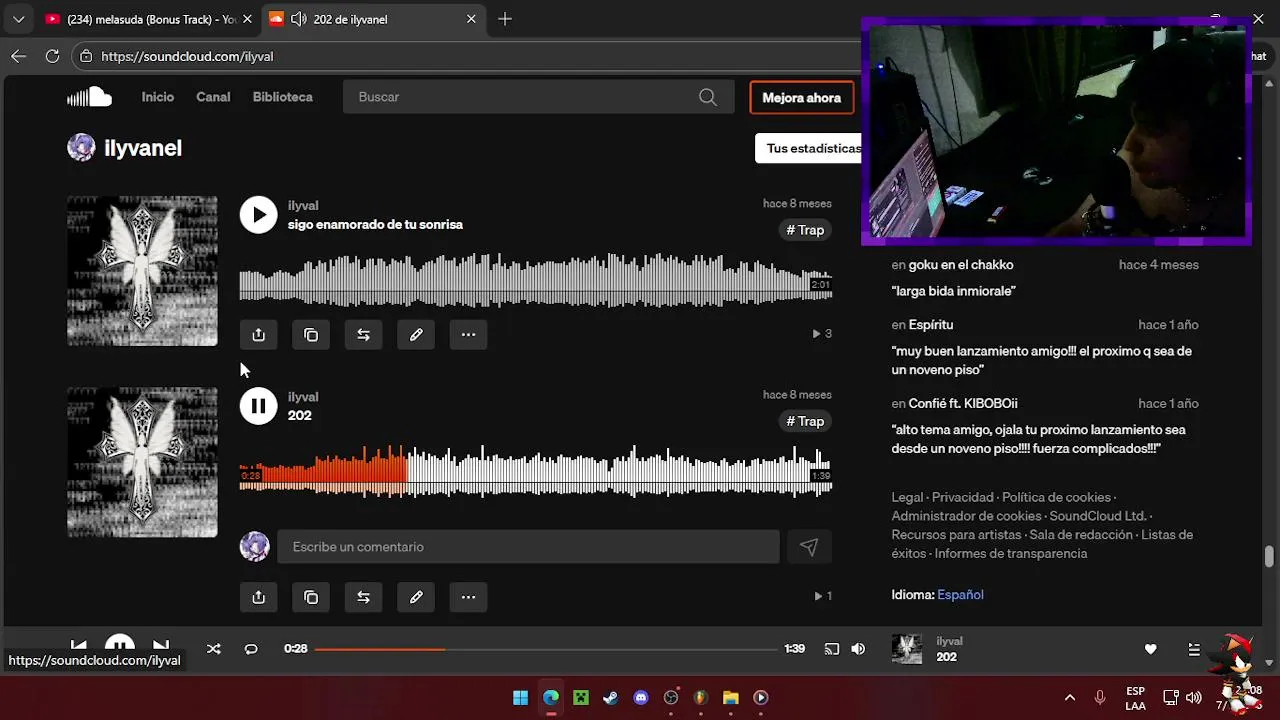Open Discord from the taskbar

pos(641,698)
